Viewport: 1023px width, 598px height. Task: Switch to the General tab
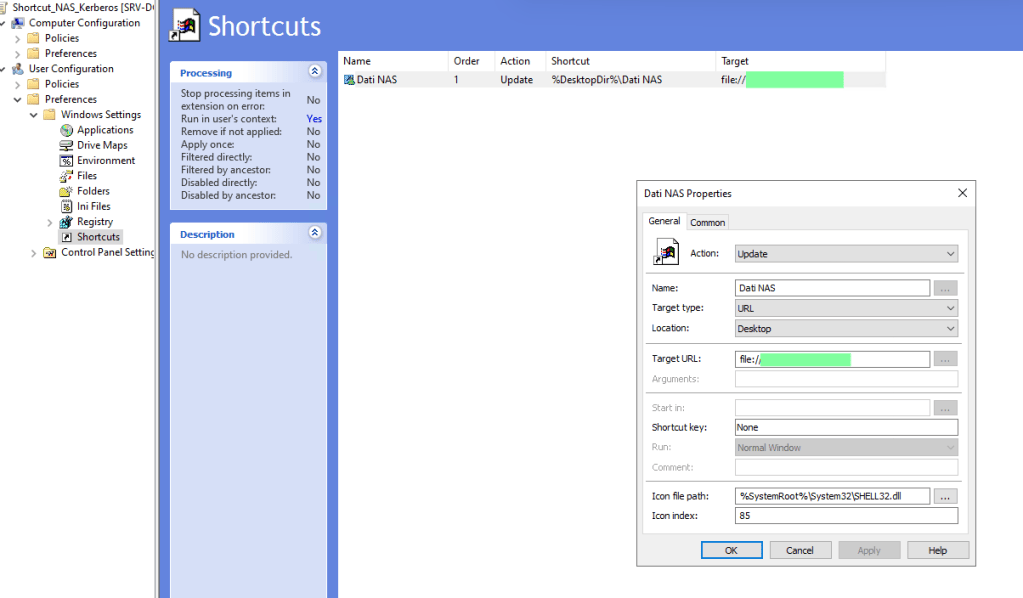664,221
